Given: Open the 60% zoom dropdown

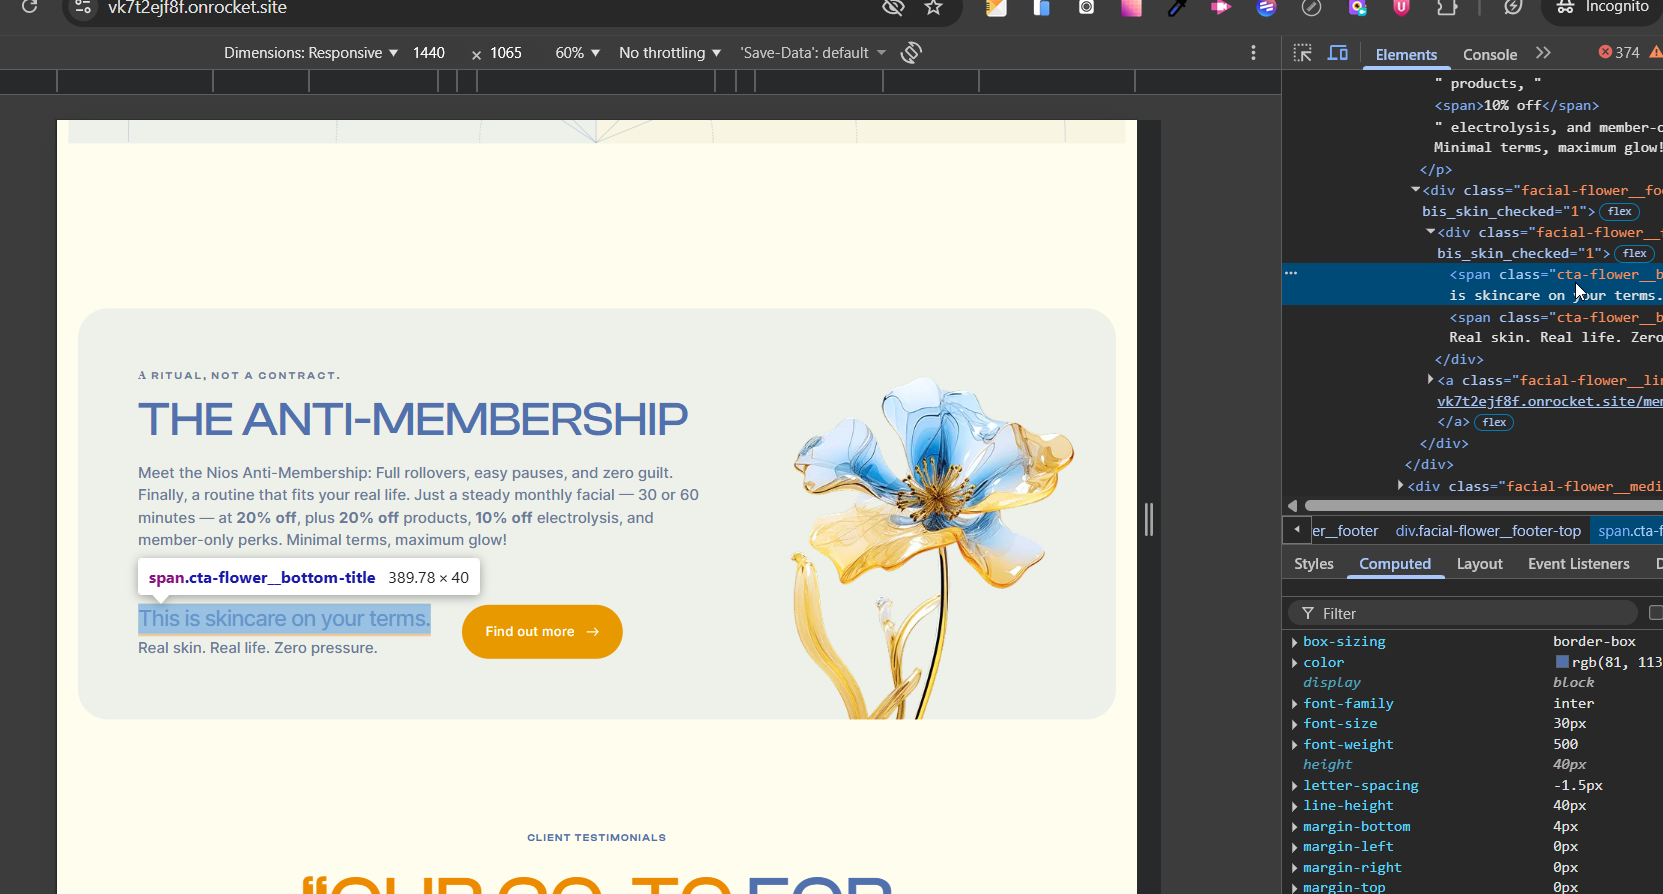Looking at the screenshot, I should point(577,53).
